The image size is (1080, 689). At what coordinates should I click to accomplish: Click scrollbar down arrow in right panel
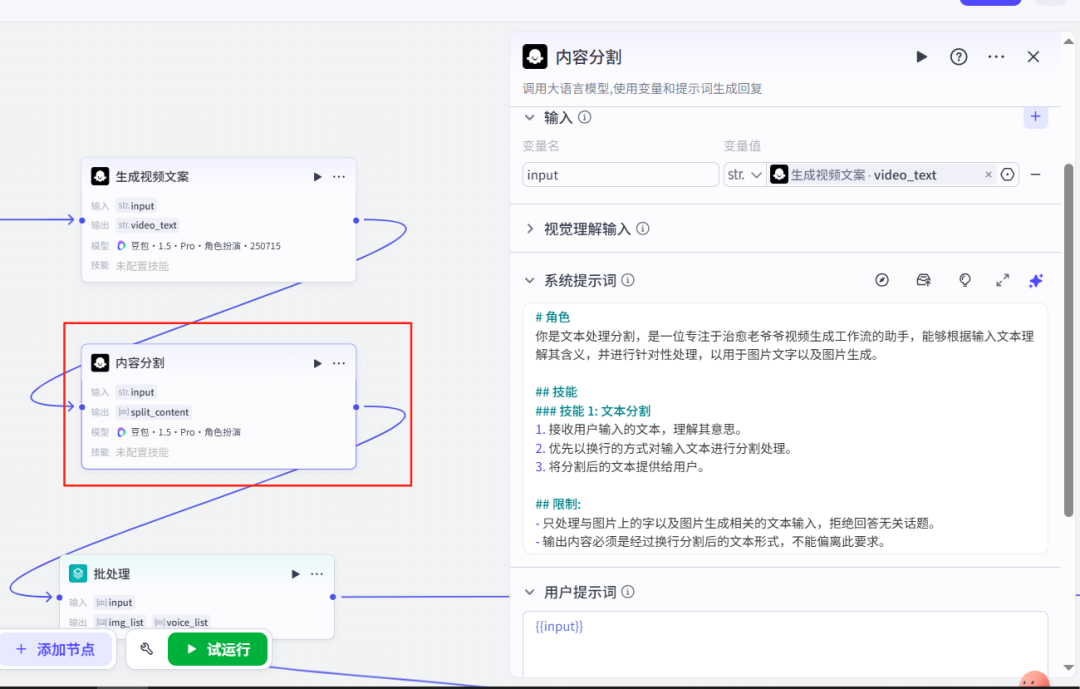coord(1068,667)
